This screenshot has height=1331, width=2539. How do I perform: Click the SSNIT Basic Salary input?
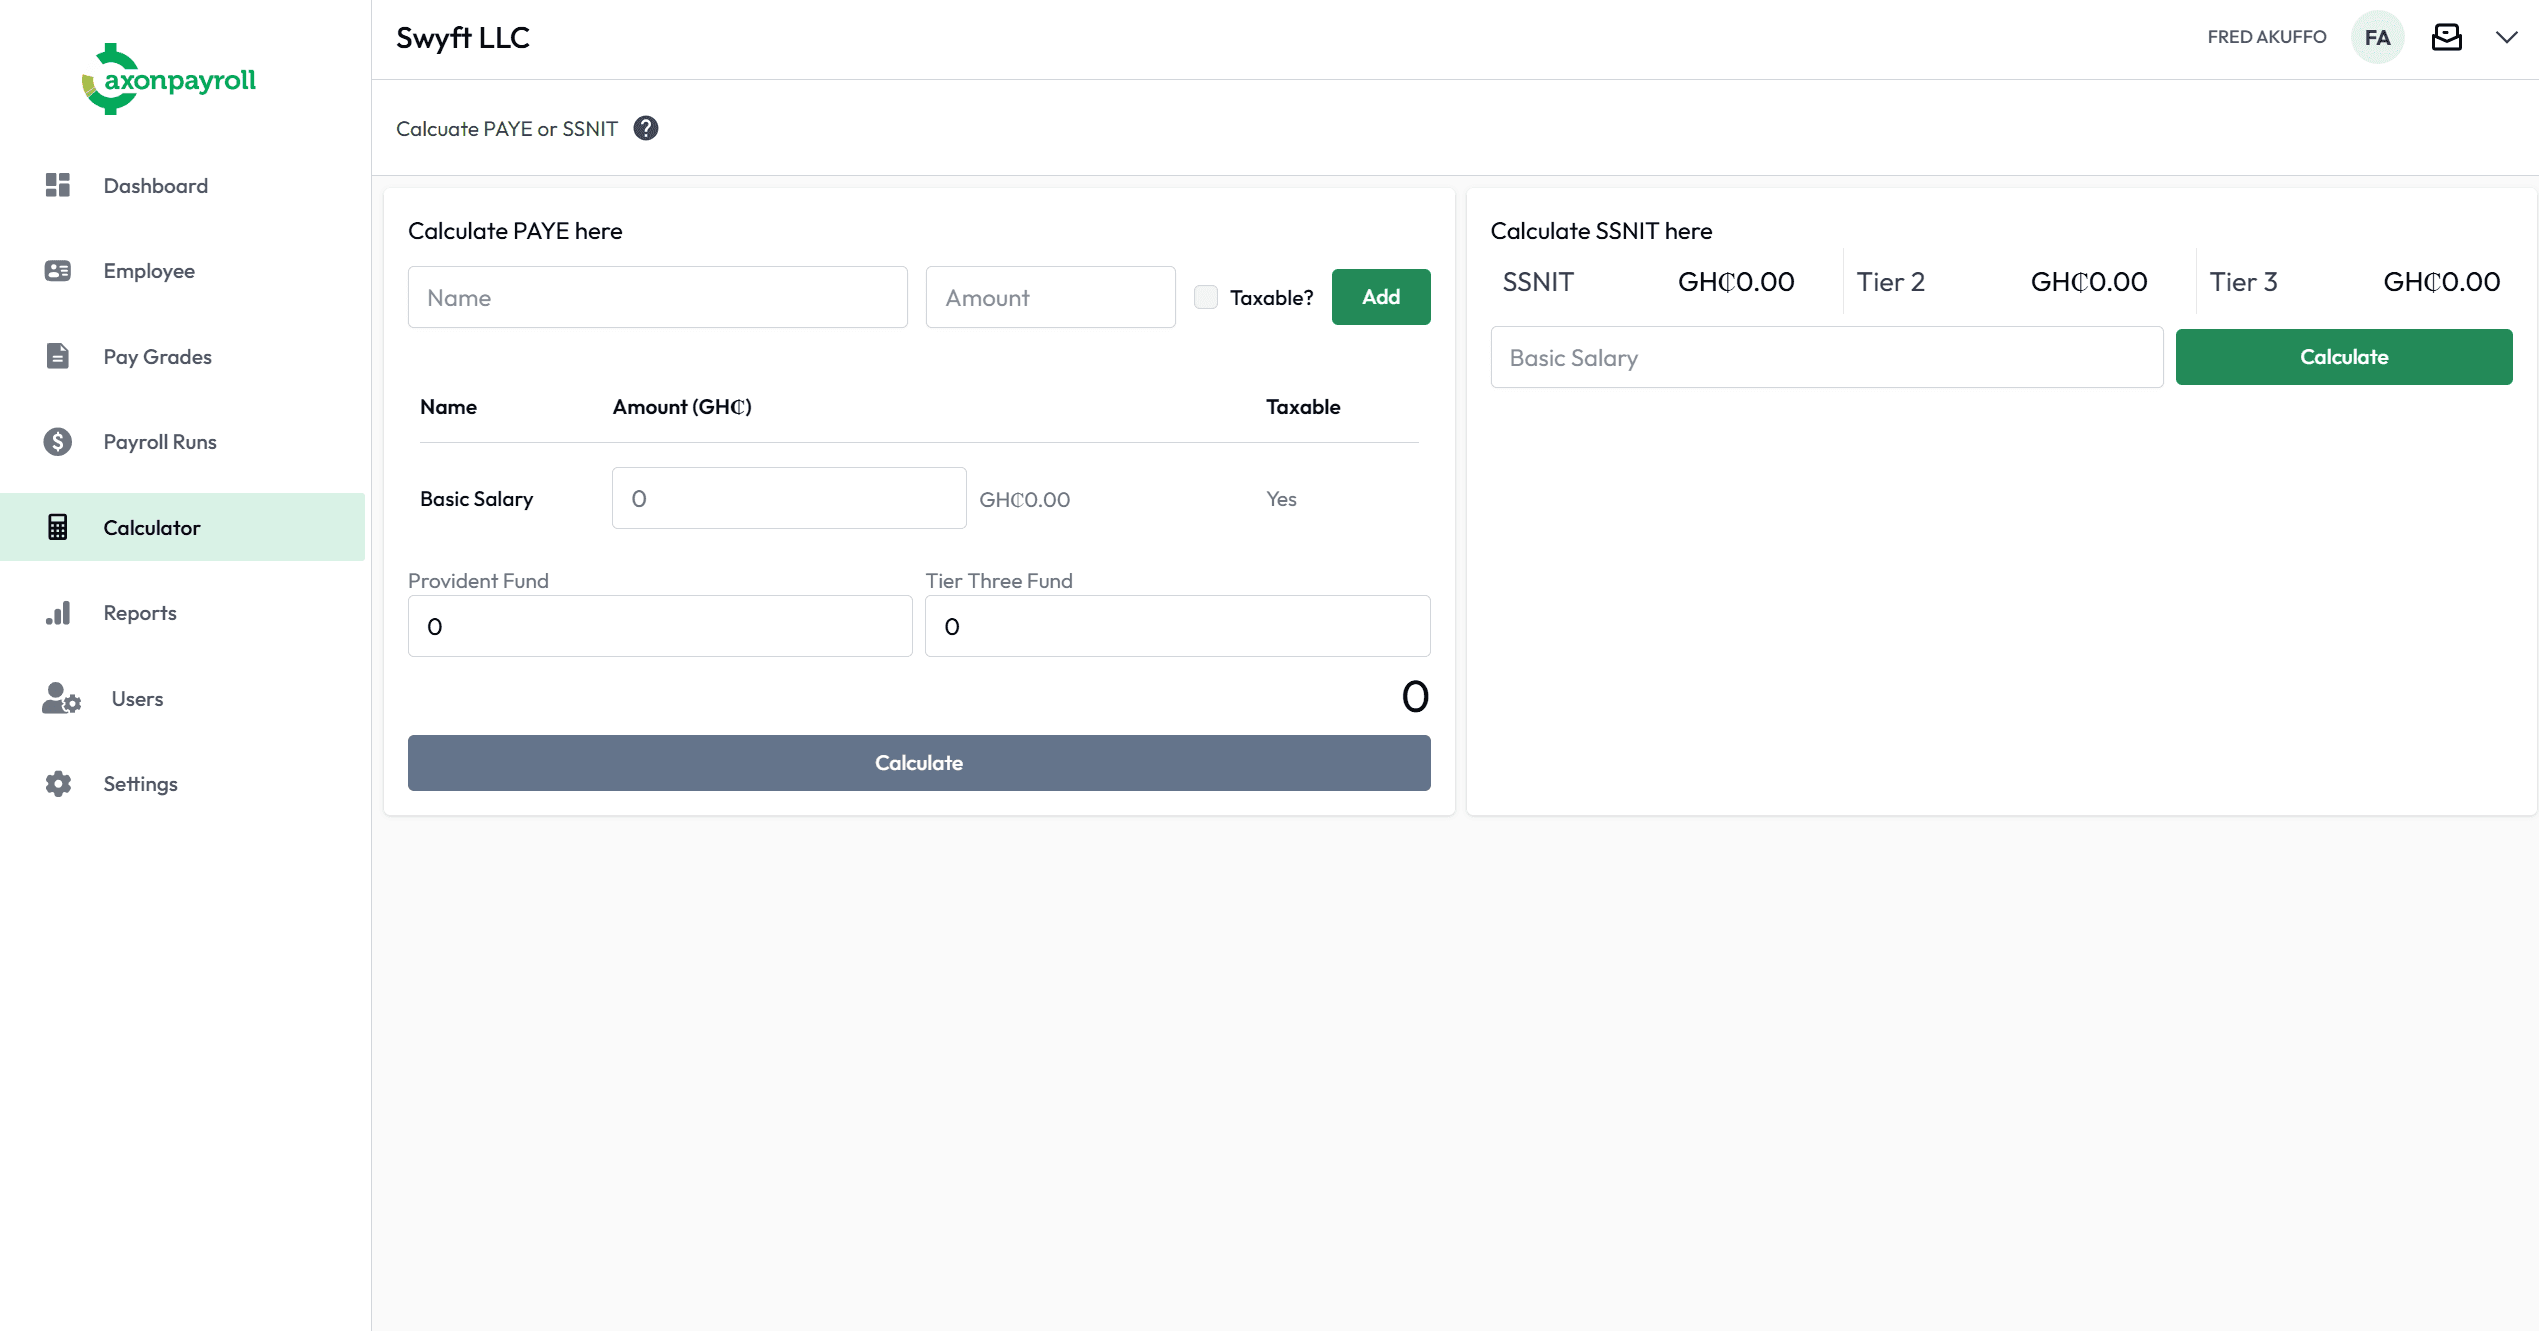(1827, 357)
